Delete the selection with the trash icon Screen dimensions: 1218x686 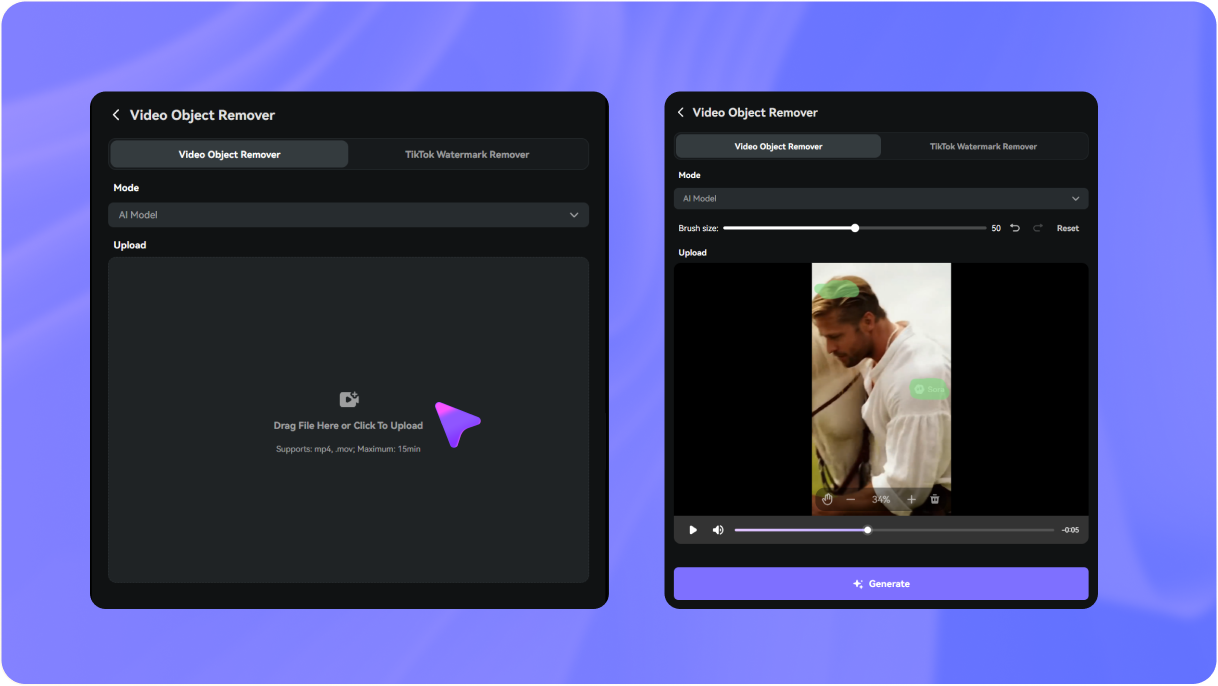pyautogui.click(x=935, y=499)
